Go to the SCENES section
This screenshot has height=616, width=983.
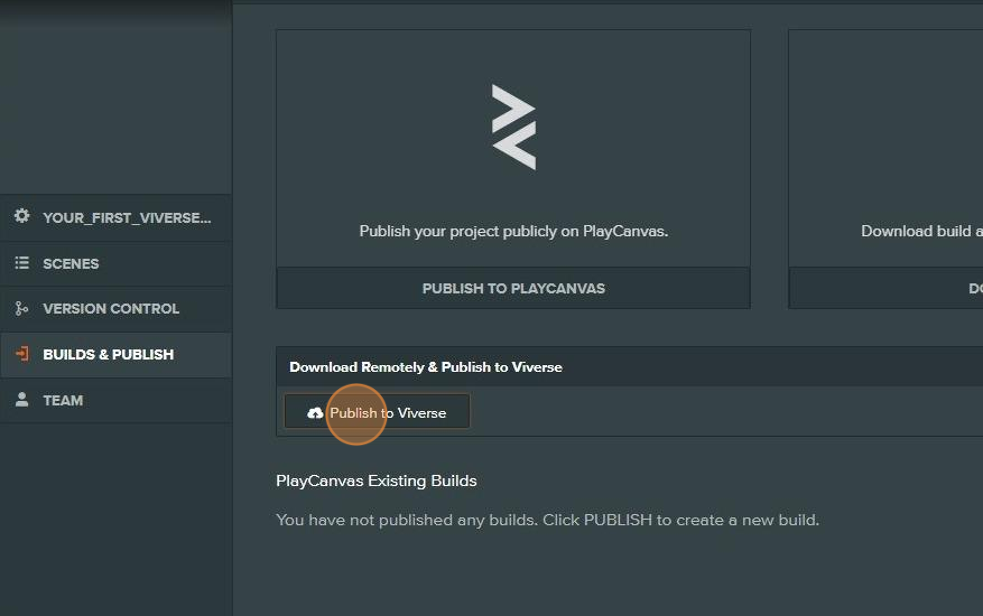tap(71, 264)
